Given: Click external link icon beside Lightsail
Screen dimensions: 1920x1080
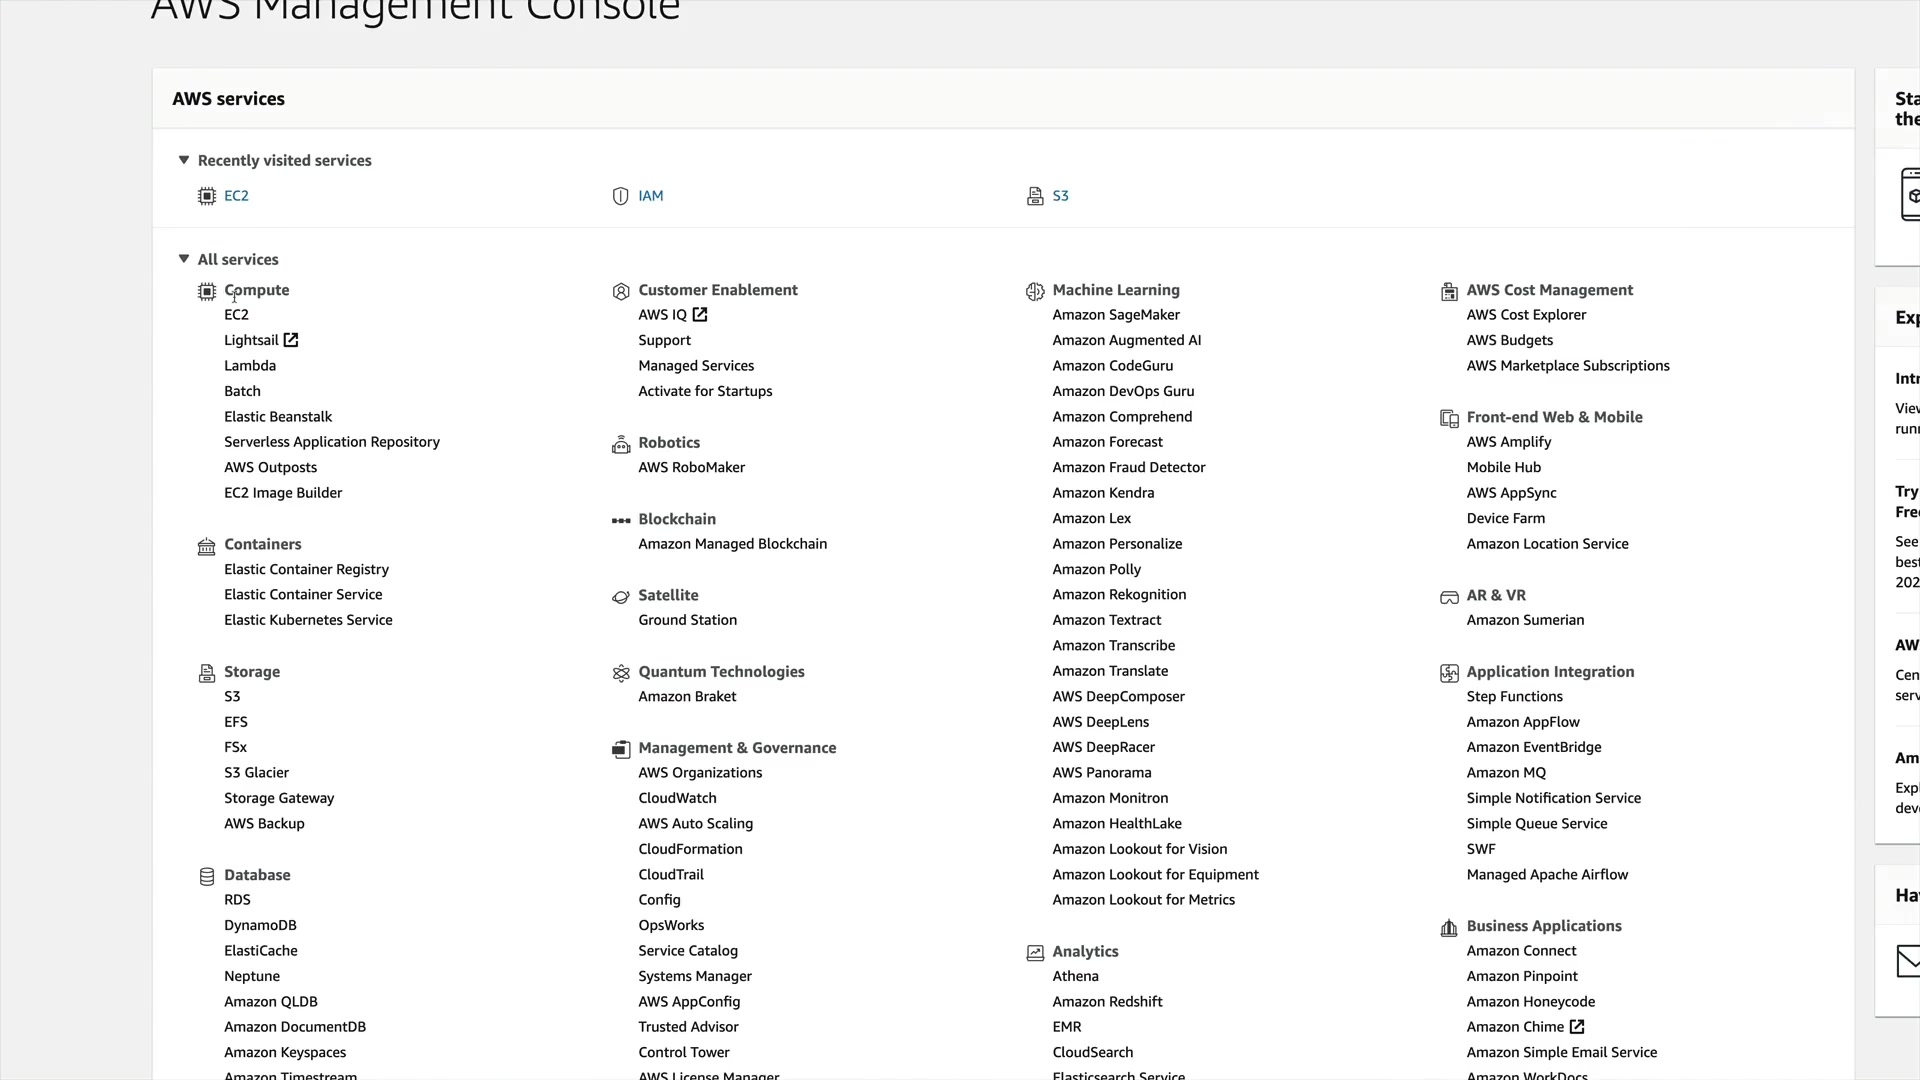Looking at the screenshot, I should click(291, 340).
